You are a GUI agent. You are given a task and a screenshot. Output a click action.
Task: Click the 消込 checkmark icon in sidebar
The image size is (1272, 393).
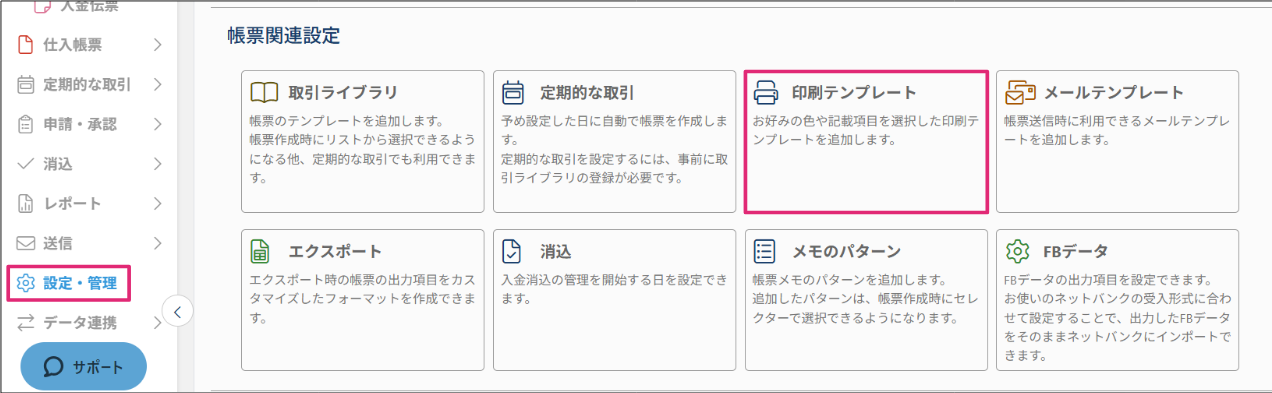[26, 164]
